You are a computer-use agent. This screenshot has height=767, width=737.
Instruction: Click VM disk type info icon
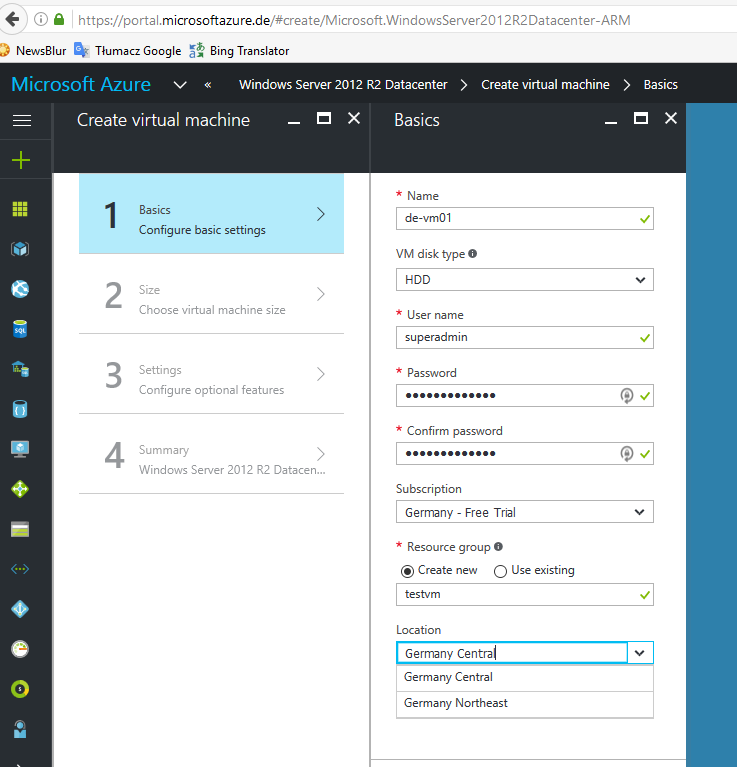472,253
